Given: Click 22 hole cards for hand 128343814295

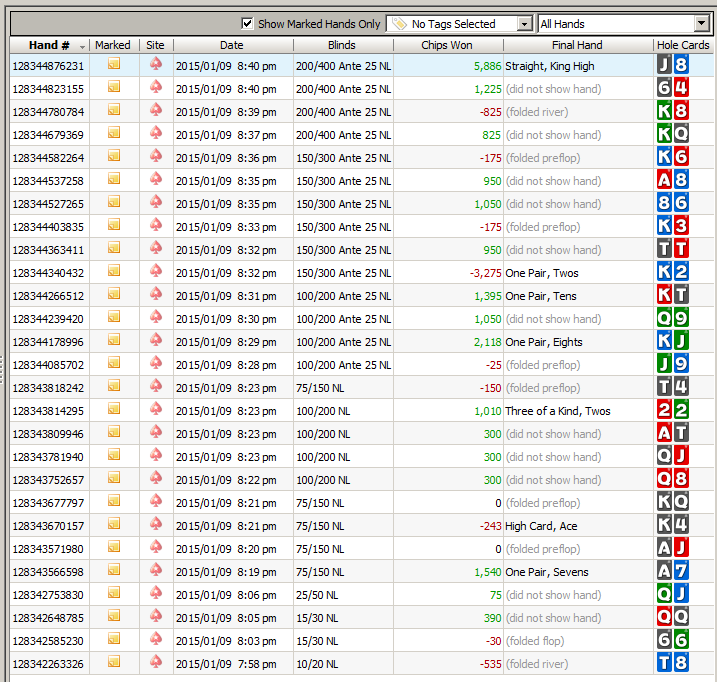Looking at the screenshot, I should tap(673, 409).
